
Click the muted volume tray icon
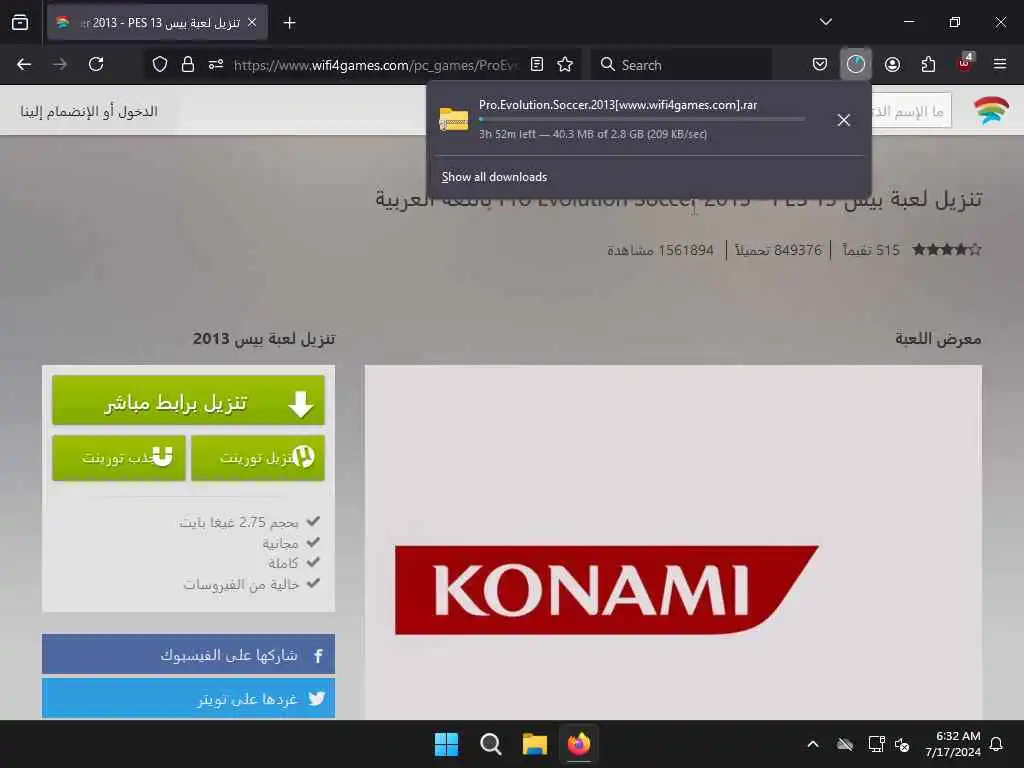click(x=903, y=744)
